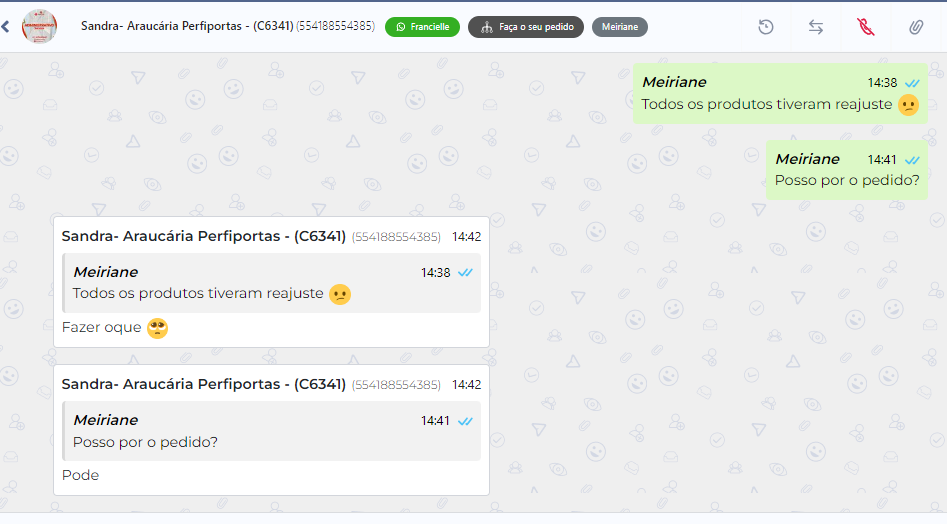Viewport: 947px width, 524px height.
Task: Open conversation history clock icon
Action: coord(766,27)
